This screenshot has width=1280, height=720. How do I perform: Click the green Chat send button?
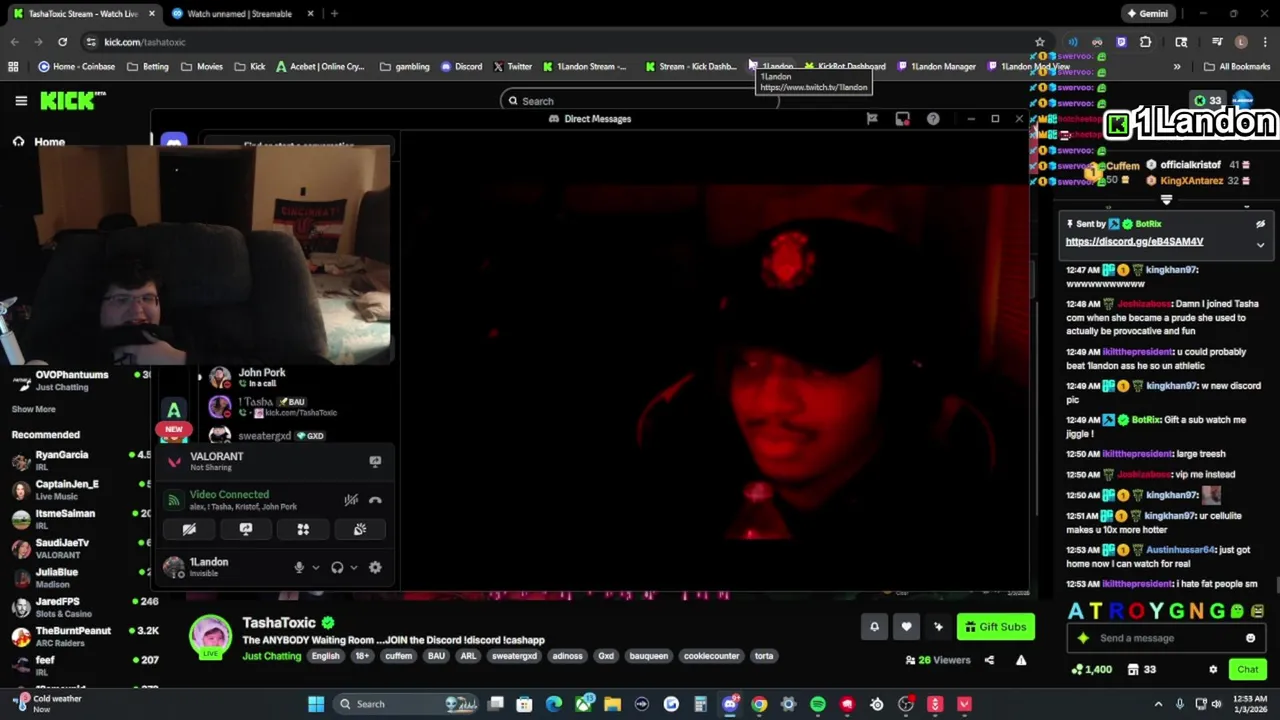[1247, 670]
